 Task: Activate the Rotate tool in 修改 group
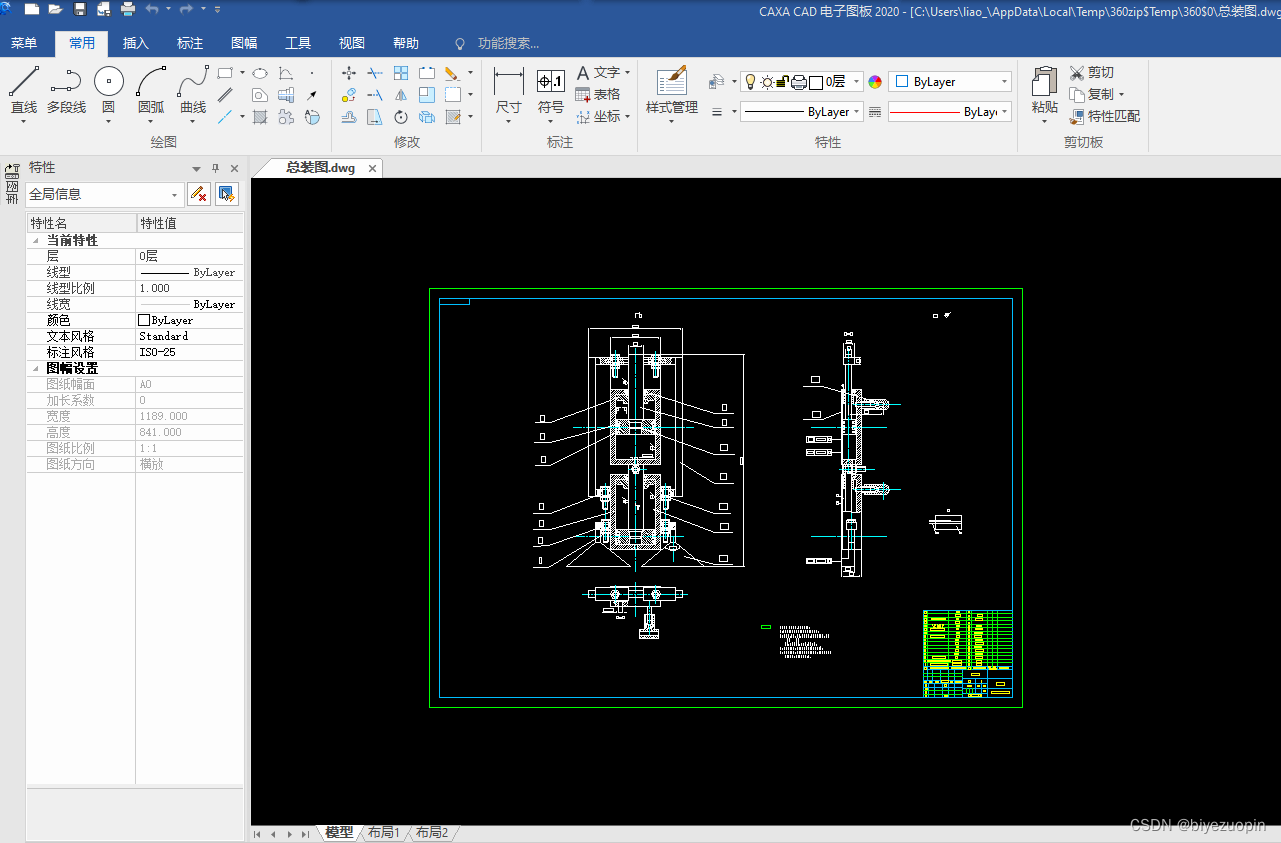[401, 117]
